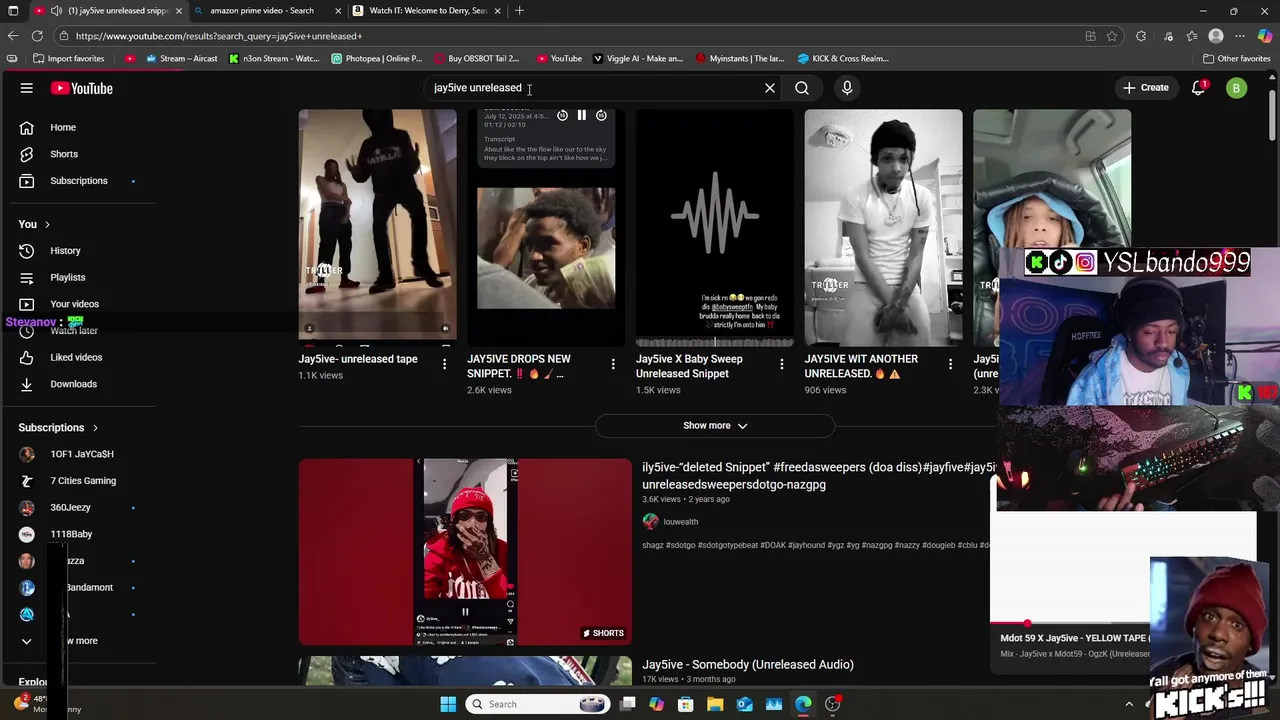1280x720 pixels.
Task: Open the account avatar menu
Action: coord(1237,88)
